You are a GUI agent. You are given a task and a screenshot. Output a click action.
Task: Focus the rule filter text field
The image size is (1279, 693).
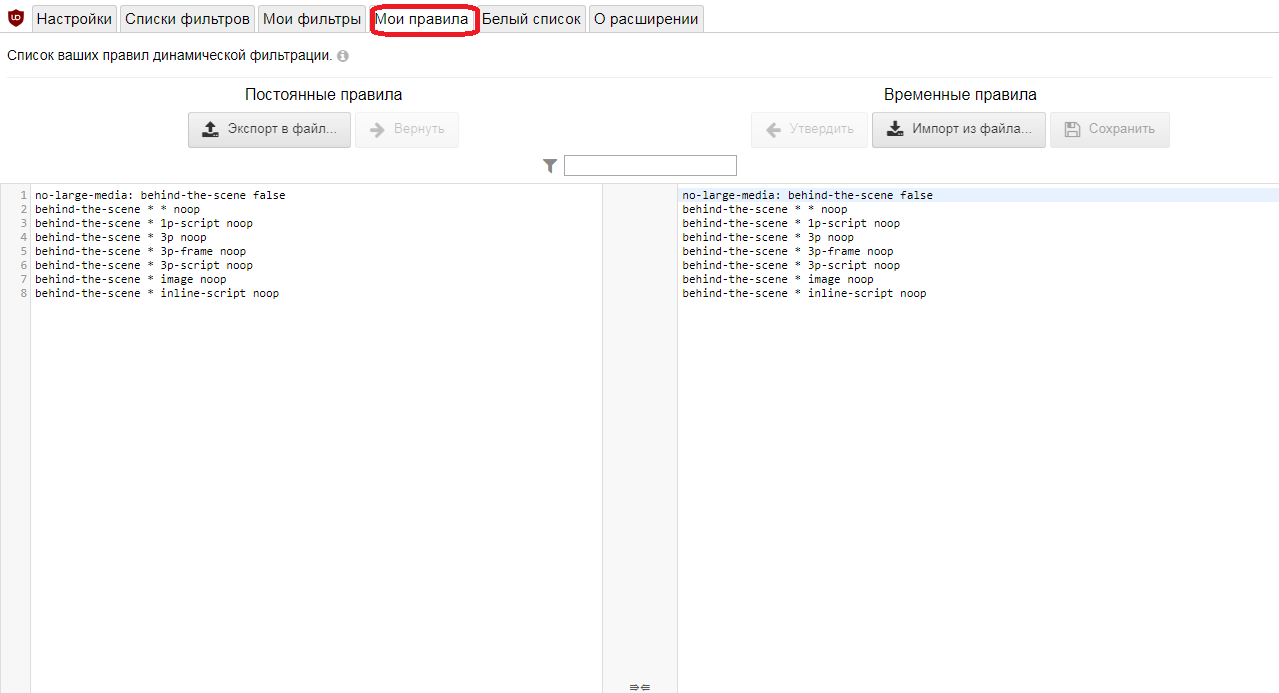[650, 166]
